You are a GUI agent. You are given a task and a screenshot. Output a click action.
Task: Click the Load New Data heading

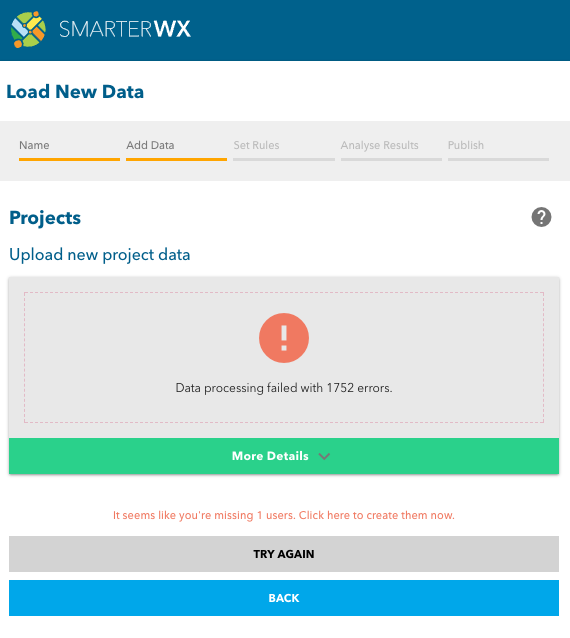(x=75, y=92)
